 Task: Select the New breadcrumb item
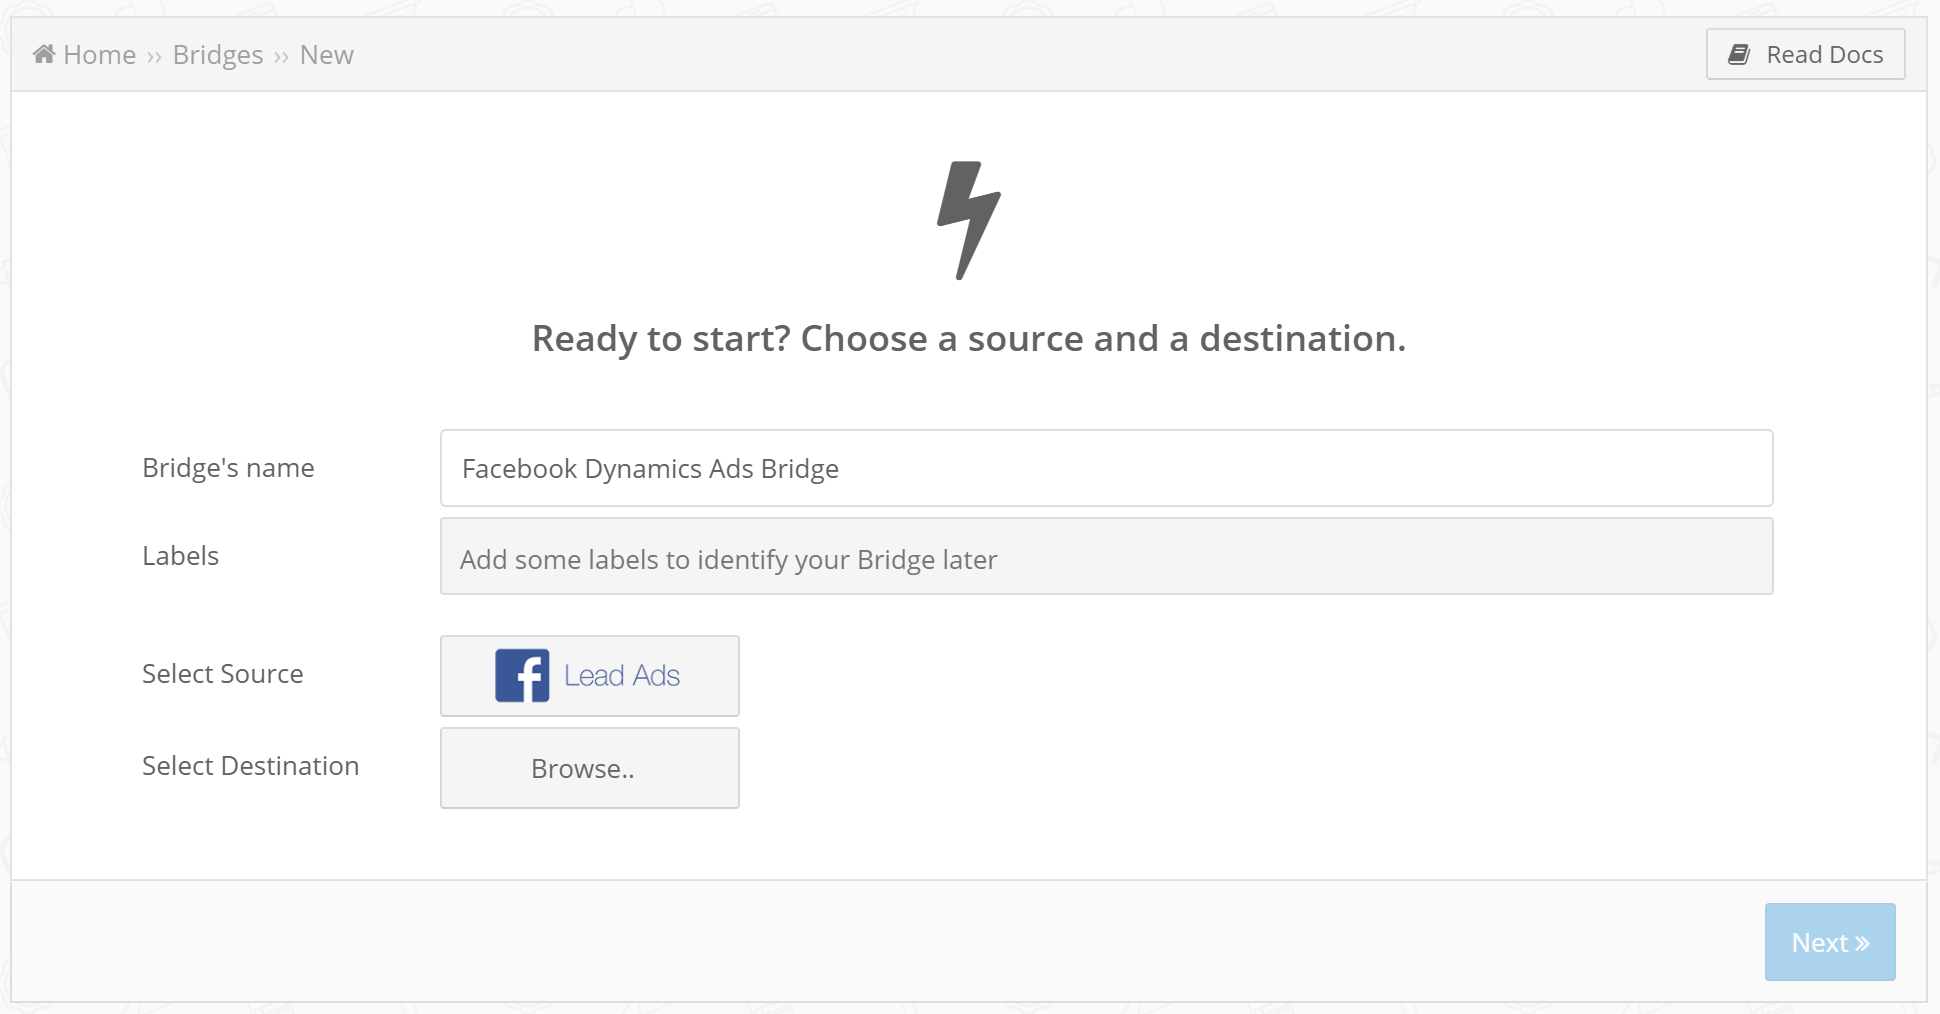pos(327,54)
